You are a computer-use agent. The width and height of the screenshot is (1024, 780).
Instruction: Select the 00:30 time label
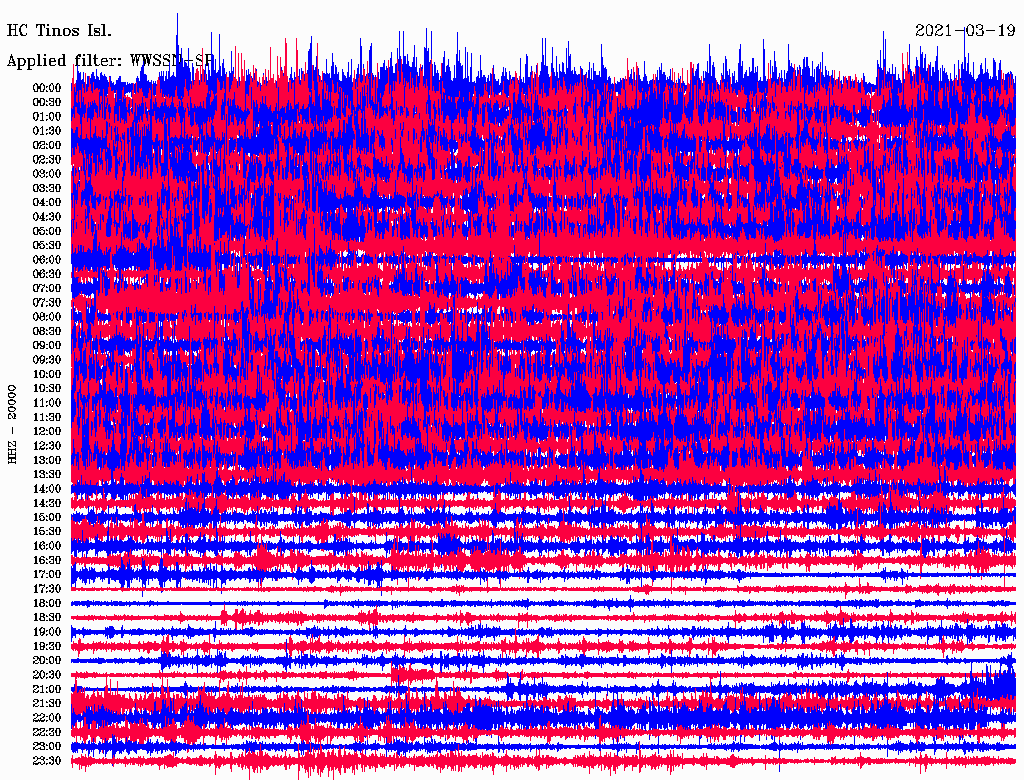tap(47, 102)
